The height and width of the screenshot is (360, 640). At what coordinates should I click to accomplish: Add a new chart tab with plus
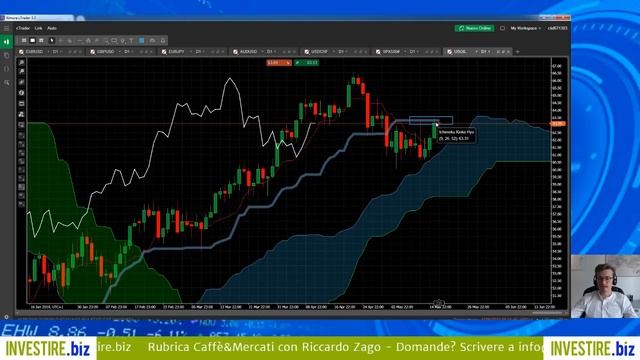point(518,52)
